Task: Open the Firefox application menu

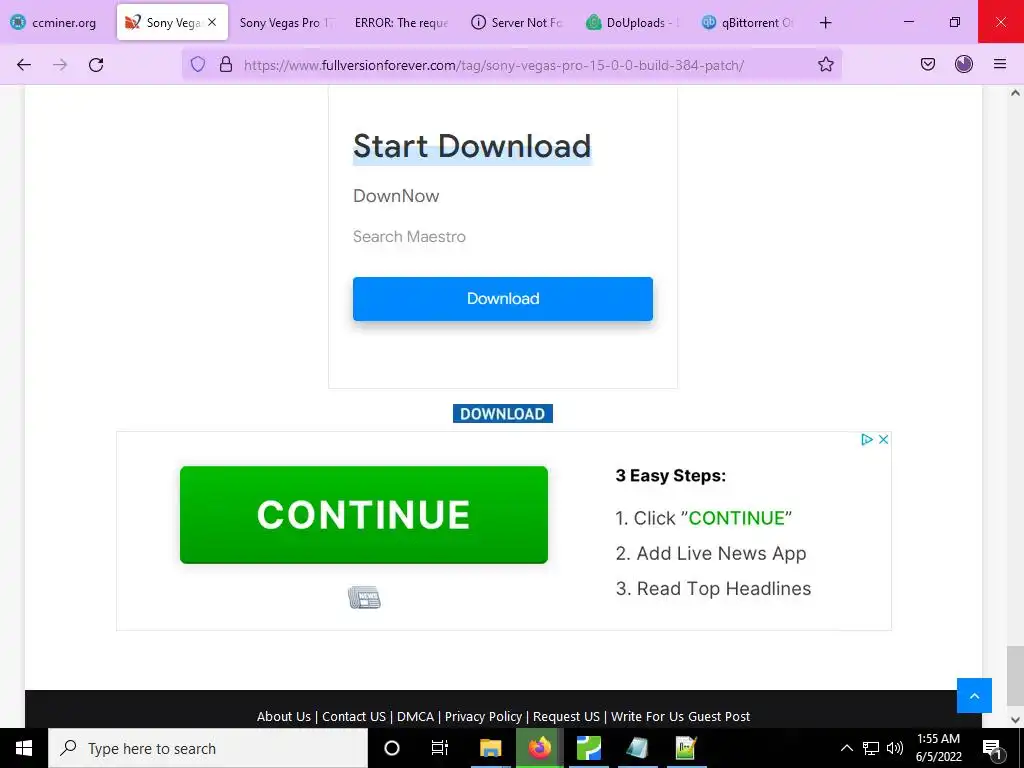Action: 1000,64
